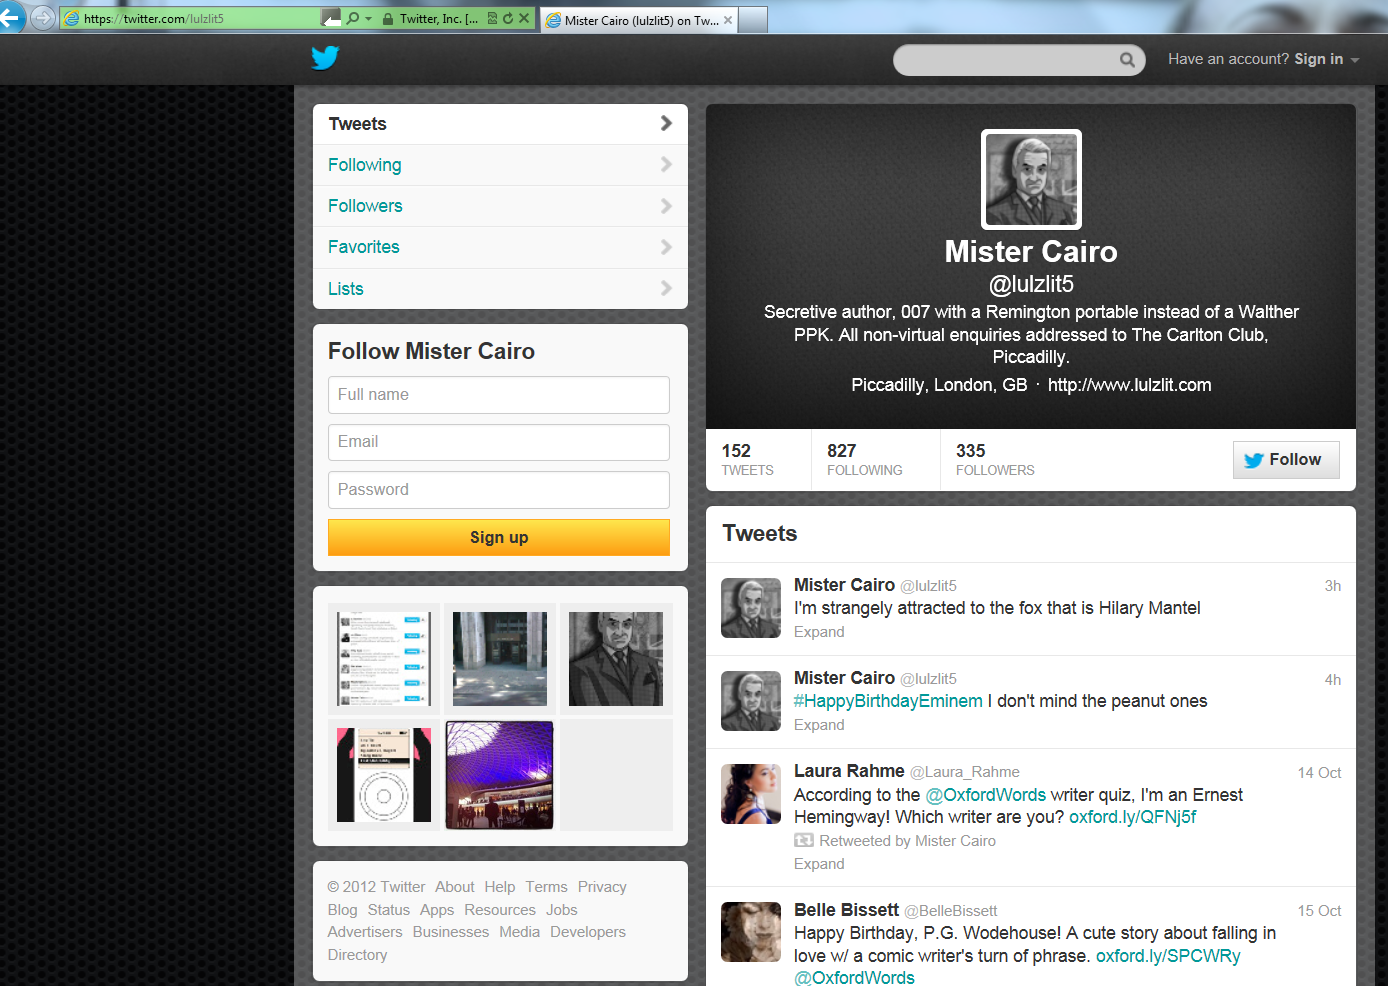The height and width of the screenshot is (986, 1388).
Task: Open Laura Rahme's profile name
Action: click(849, 771)
